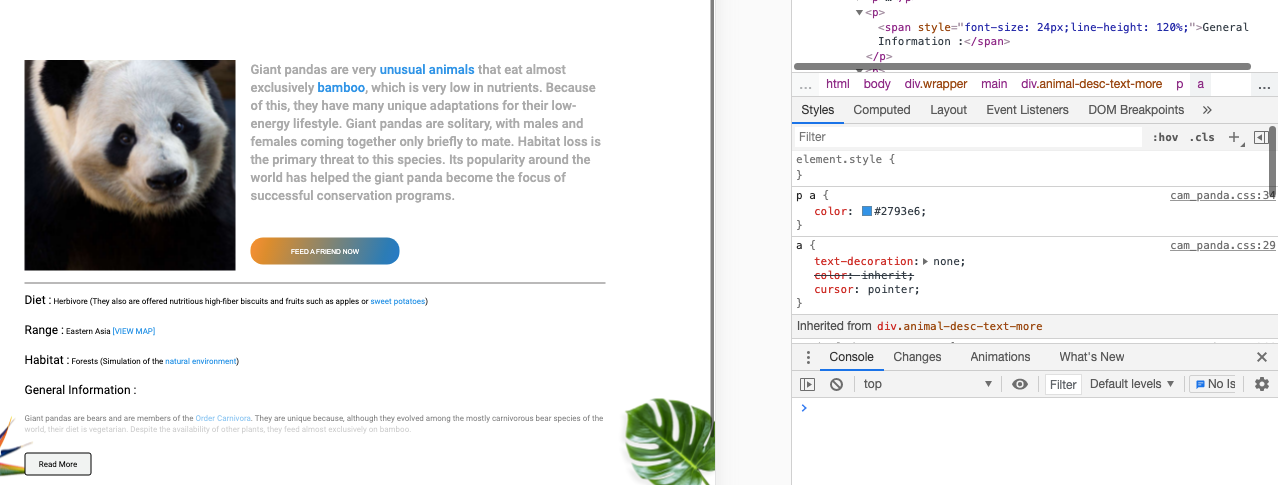Add new style rule plus icon
The width and height of the screenshot is (1278, 485).
pos(1234,137)
